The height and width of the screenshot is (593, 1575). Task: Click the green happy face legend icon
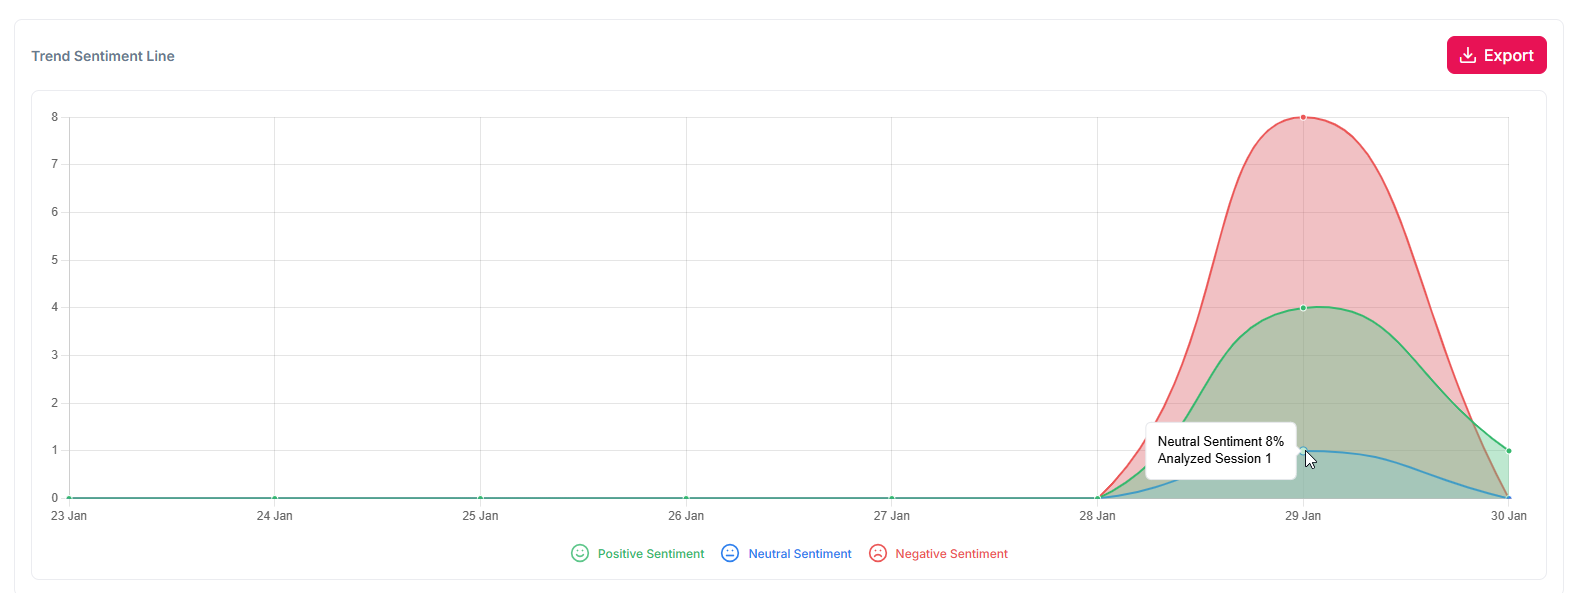click(580, 553)
